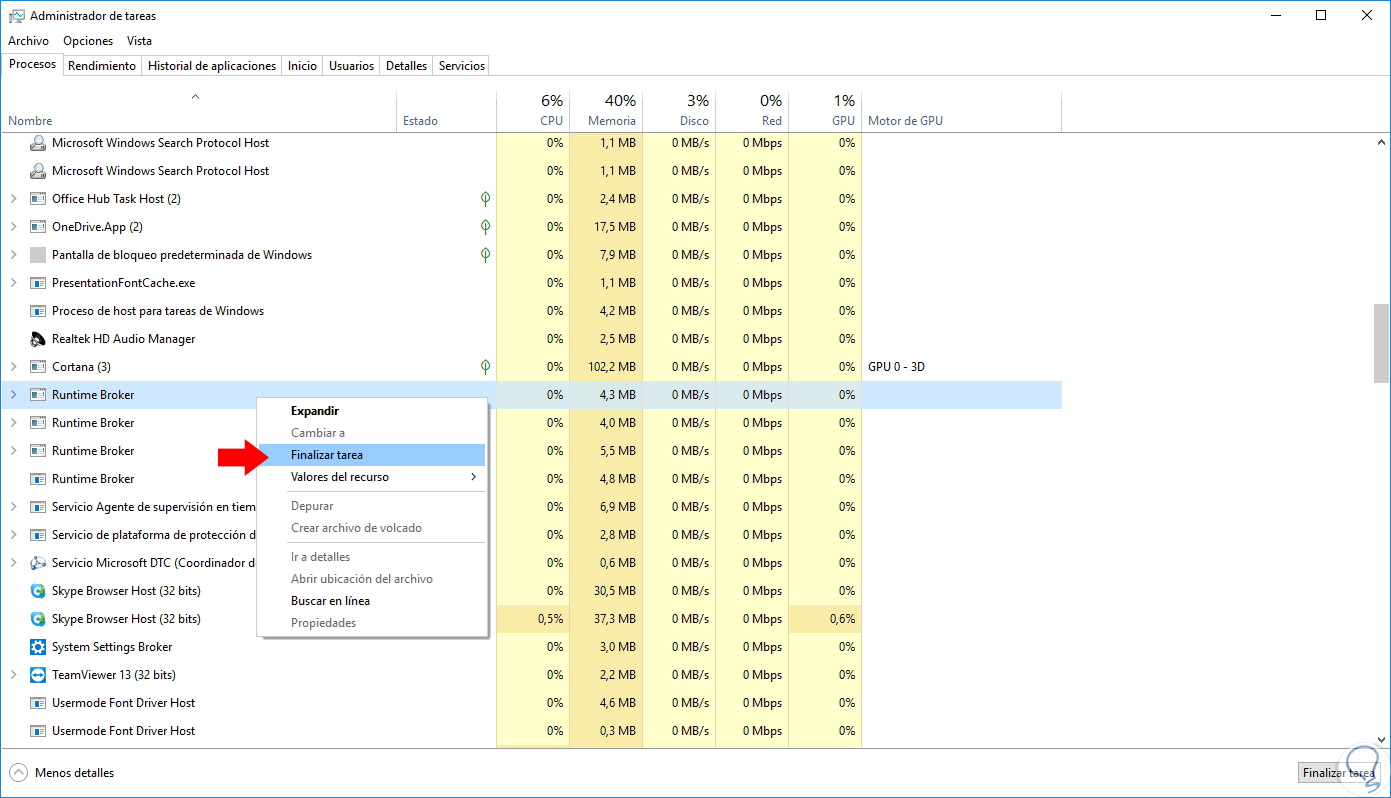Sort by the Nombre column header

[199, 111]
